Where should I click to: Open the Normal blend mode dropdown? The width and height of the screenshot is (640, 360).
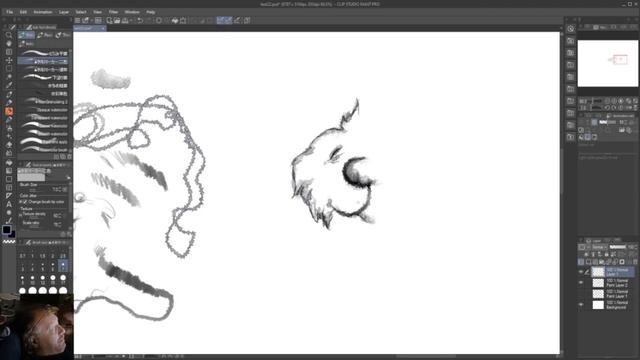coord(600,247)
